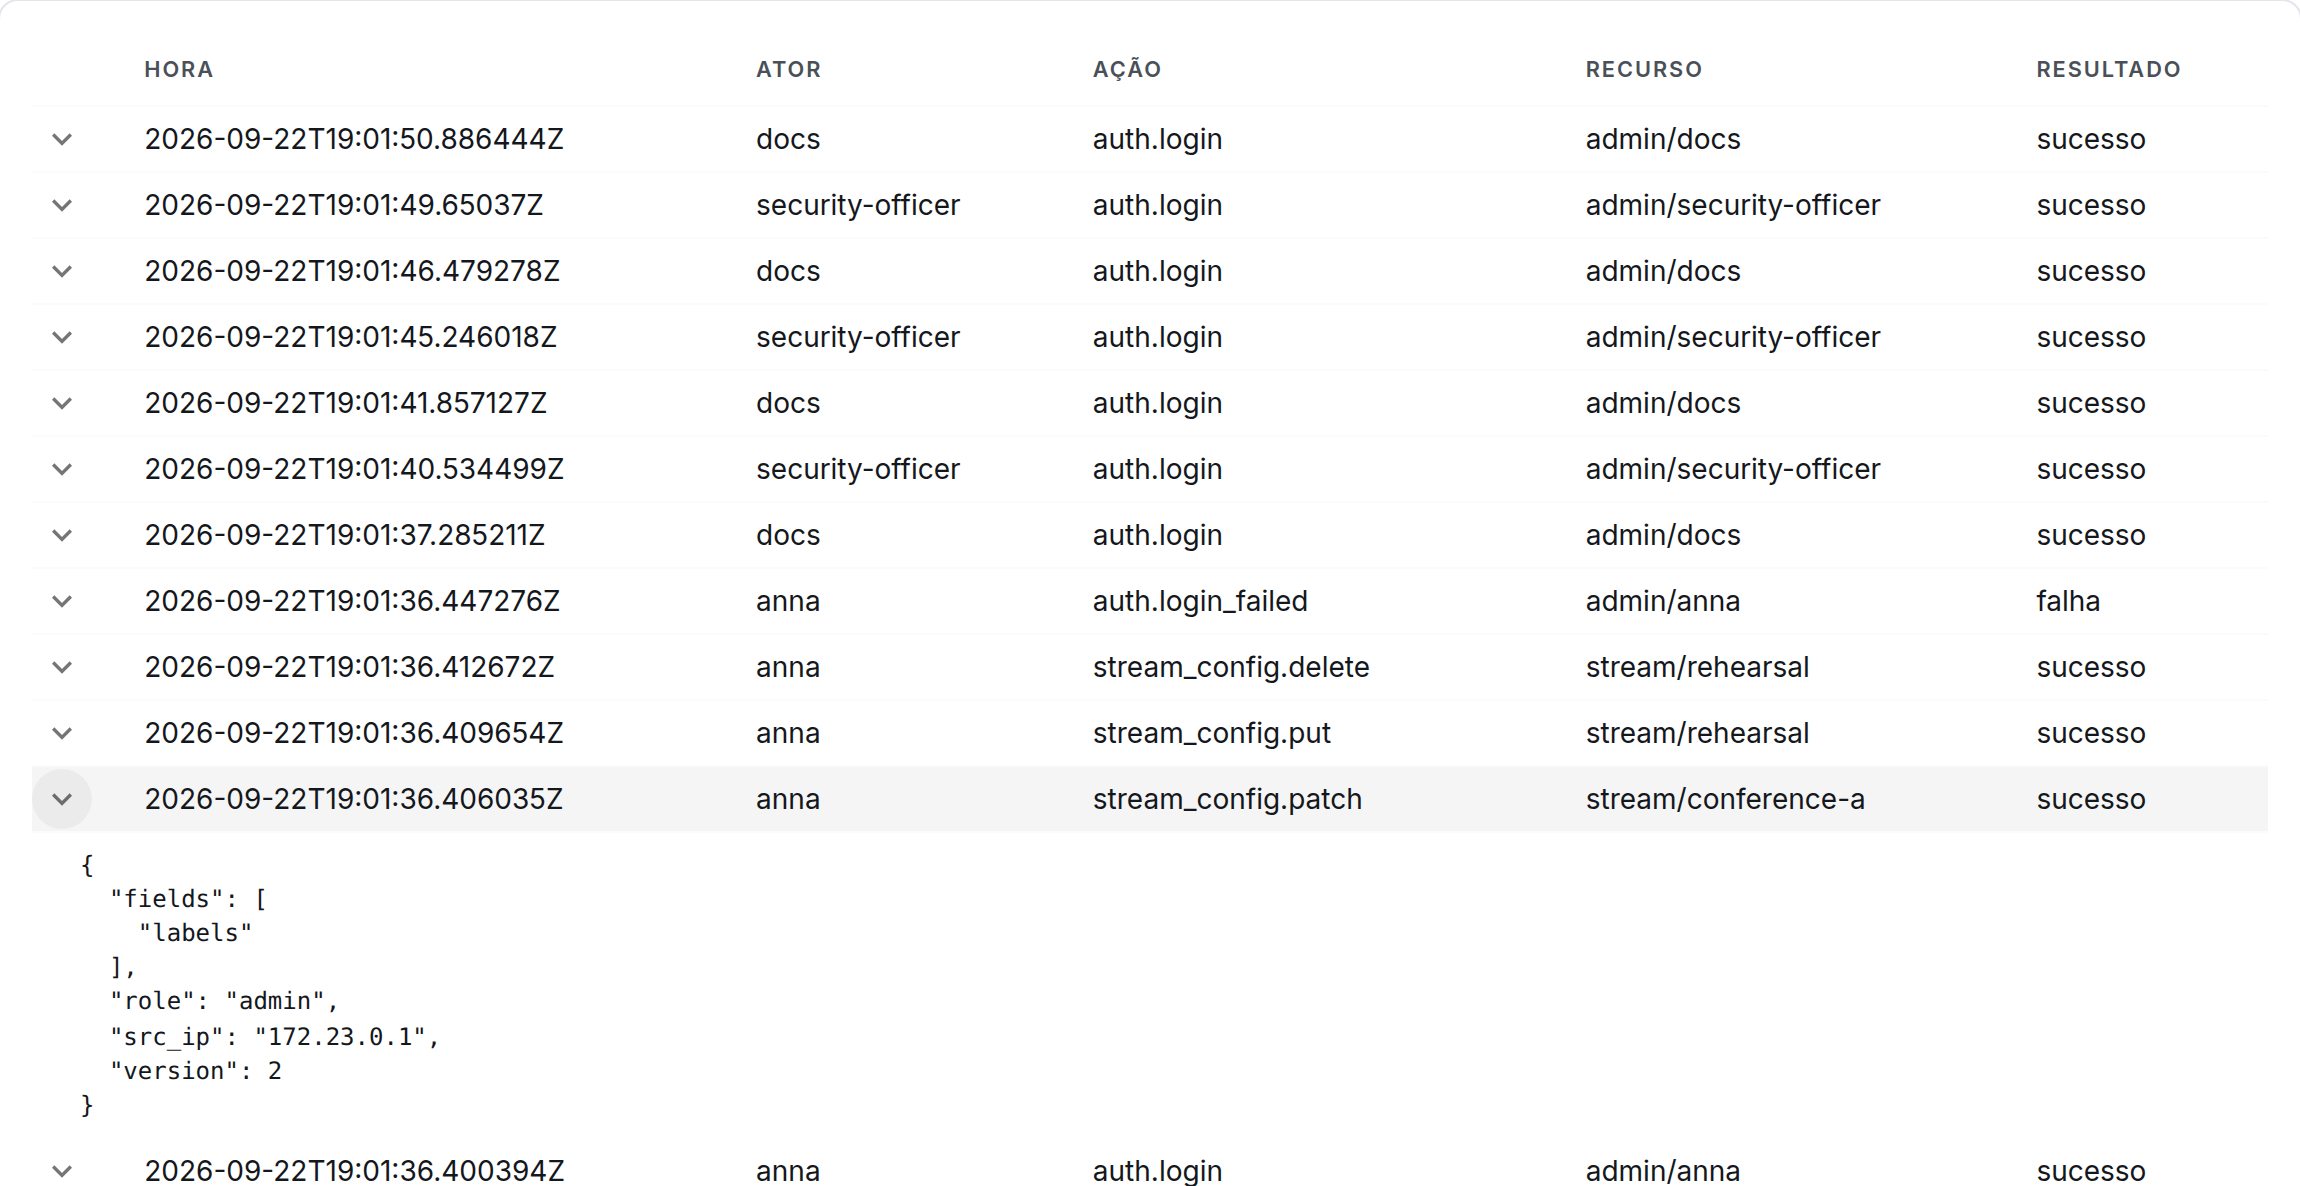Image resolution: width=2300 pixels, height=1186 pixels.
Task: Select the stream_config.patch action cell
Action: [x=1227, y=799]
